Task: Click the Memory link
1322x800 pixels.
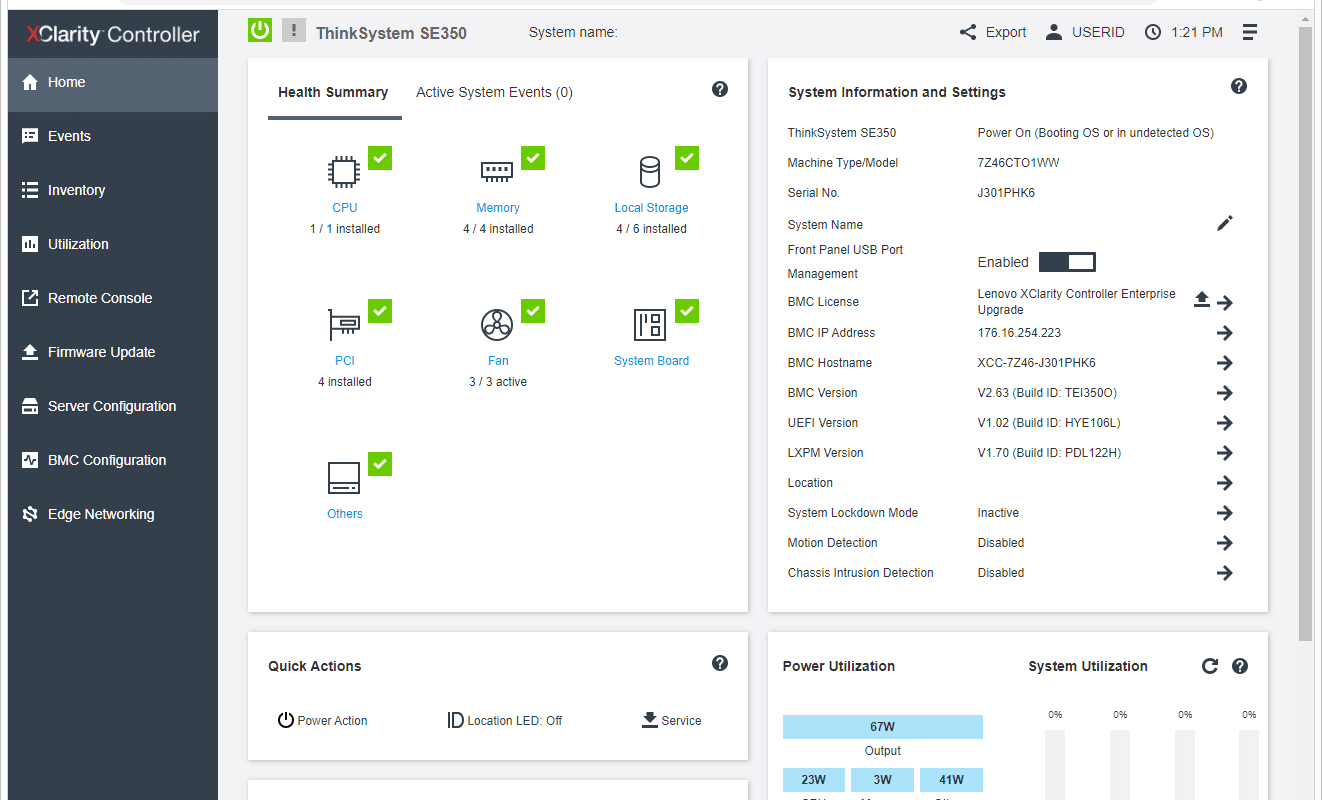Action: pos(498,208)
